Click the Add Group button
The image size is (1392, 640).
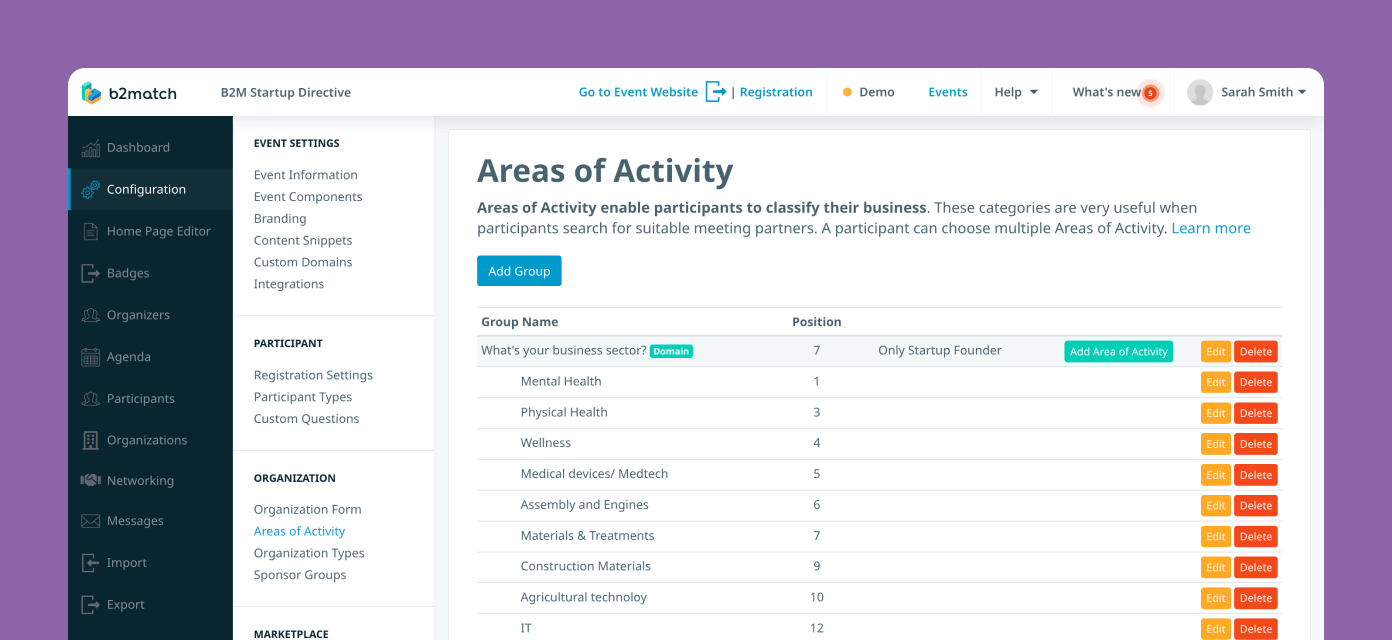tap(519, 271)
